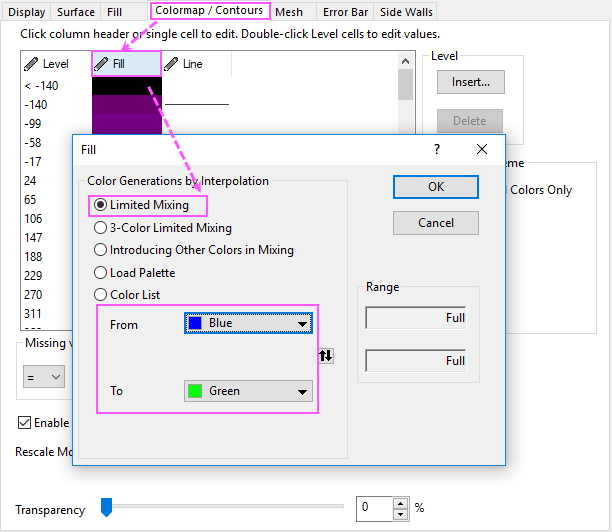Swap From and To colors with the arrows icon
The image size is (612, 532).
click(x=326, y=356)
